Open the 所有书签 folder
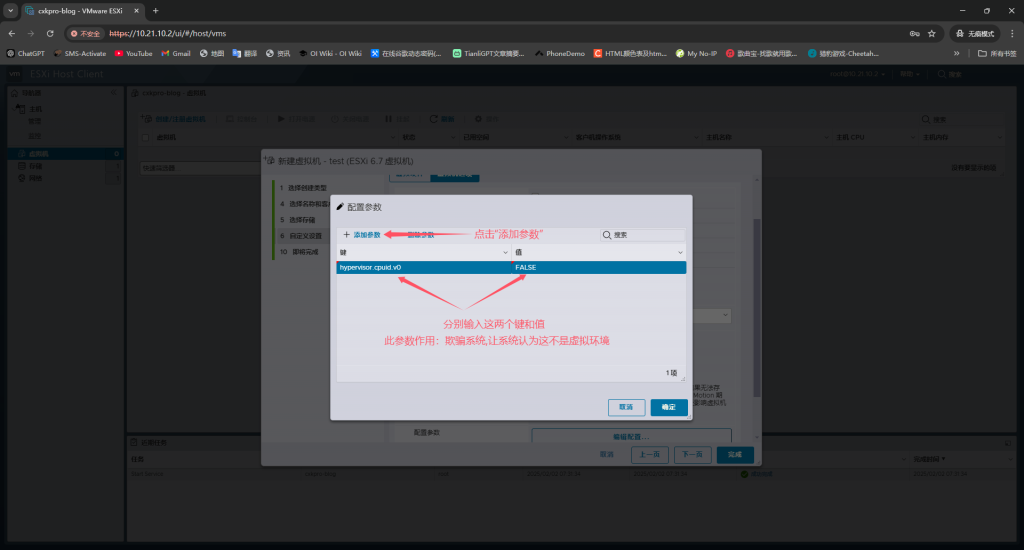 coord(997,54)
